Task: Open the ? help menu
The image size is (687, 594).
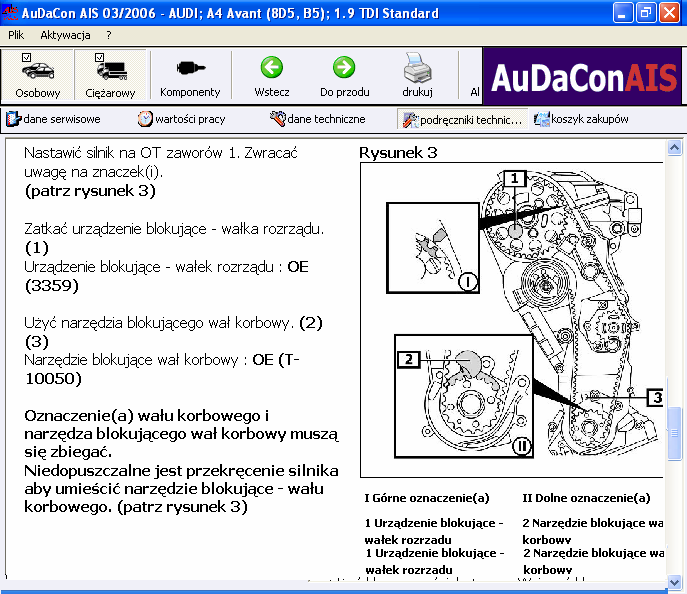Action: (x=108, y=35)
